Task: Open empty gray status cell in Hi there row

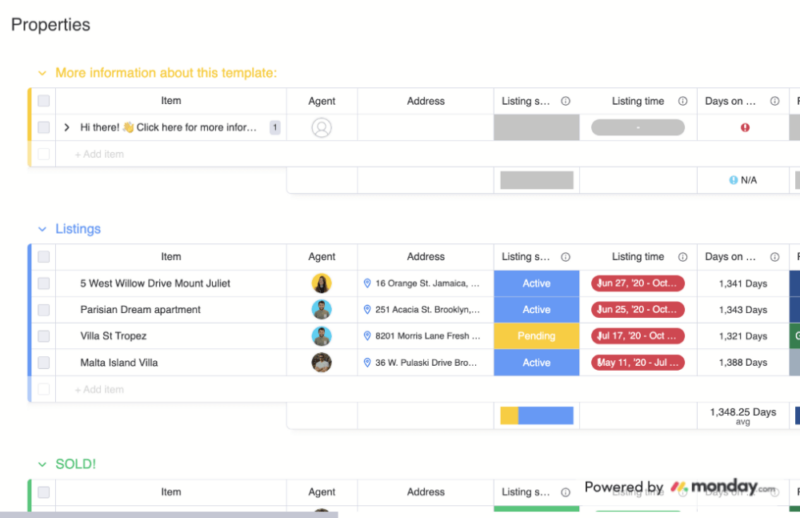Action: tap(536, 128)
